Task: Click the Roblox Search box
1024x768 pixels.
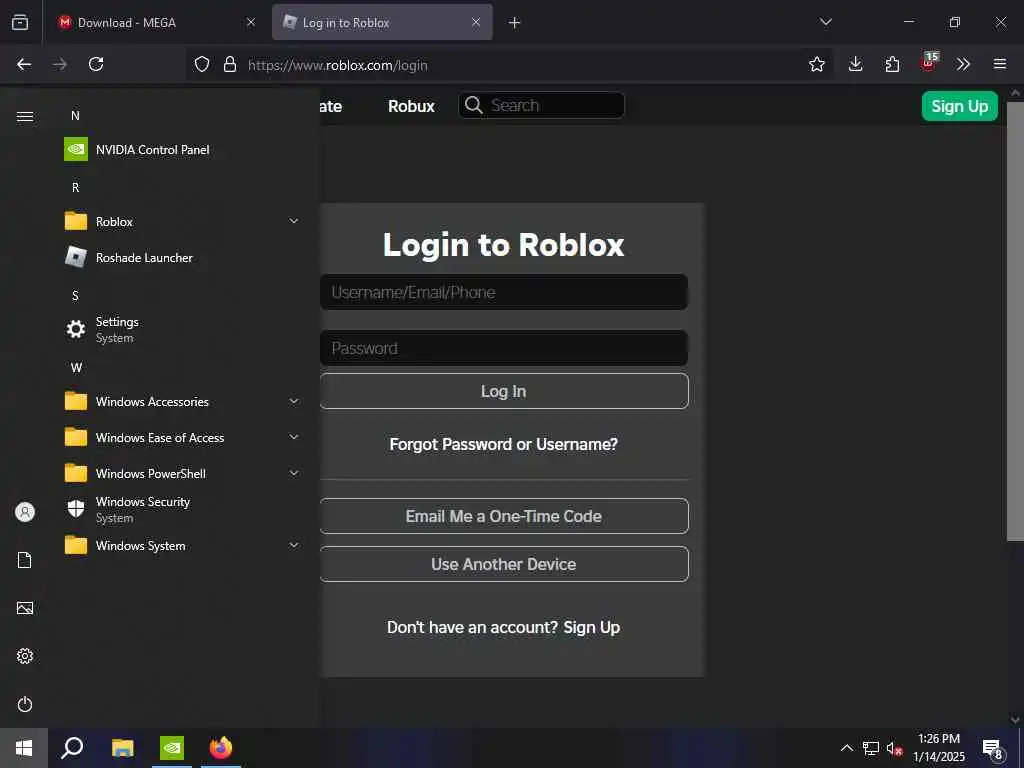Action: tap(541, 105)
